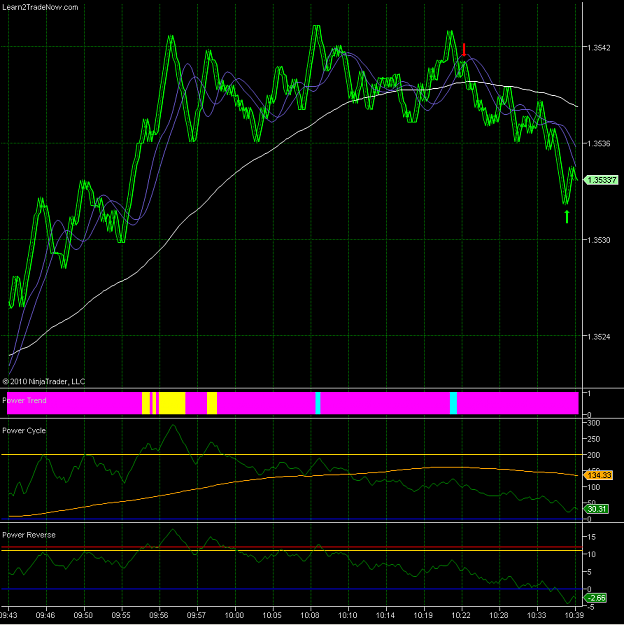This screenshot has height=625, width=624.
Task: Click the Power Trend indicator label
Action: pos(24,400)
